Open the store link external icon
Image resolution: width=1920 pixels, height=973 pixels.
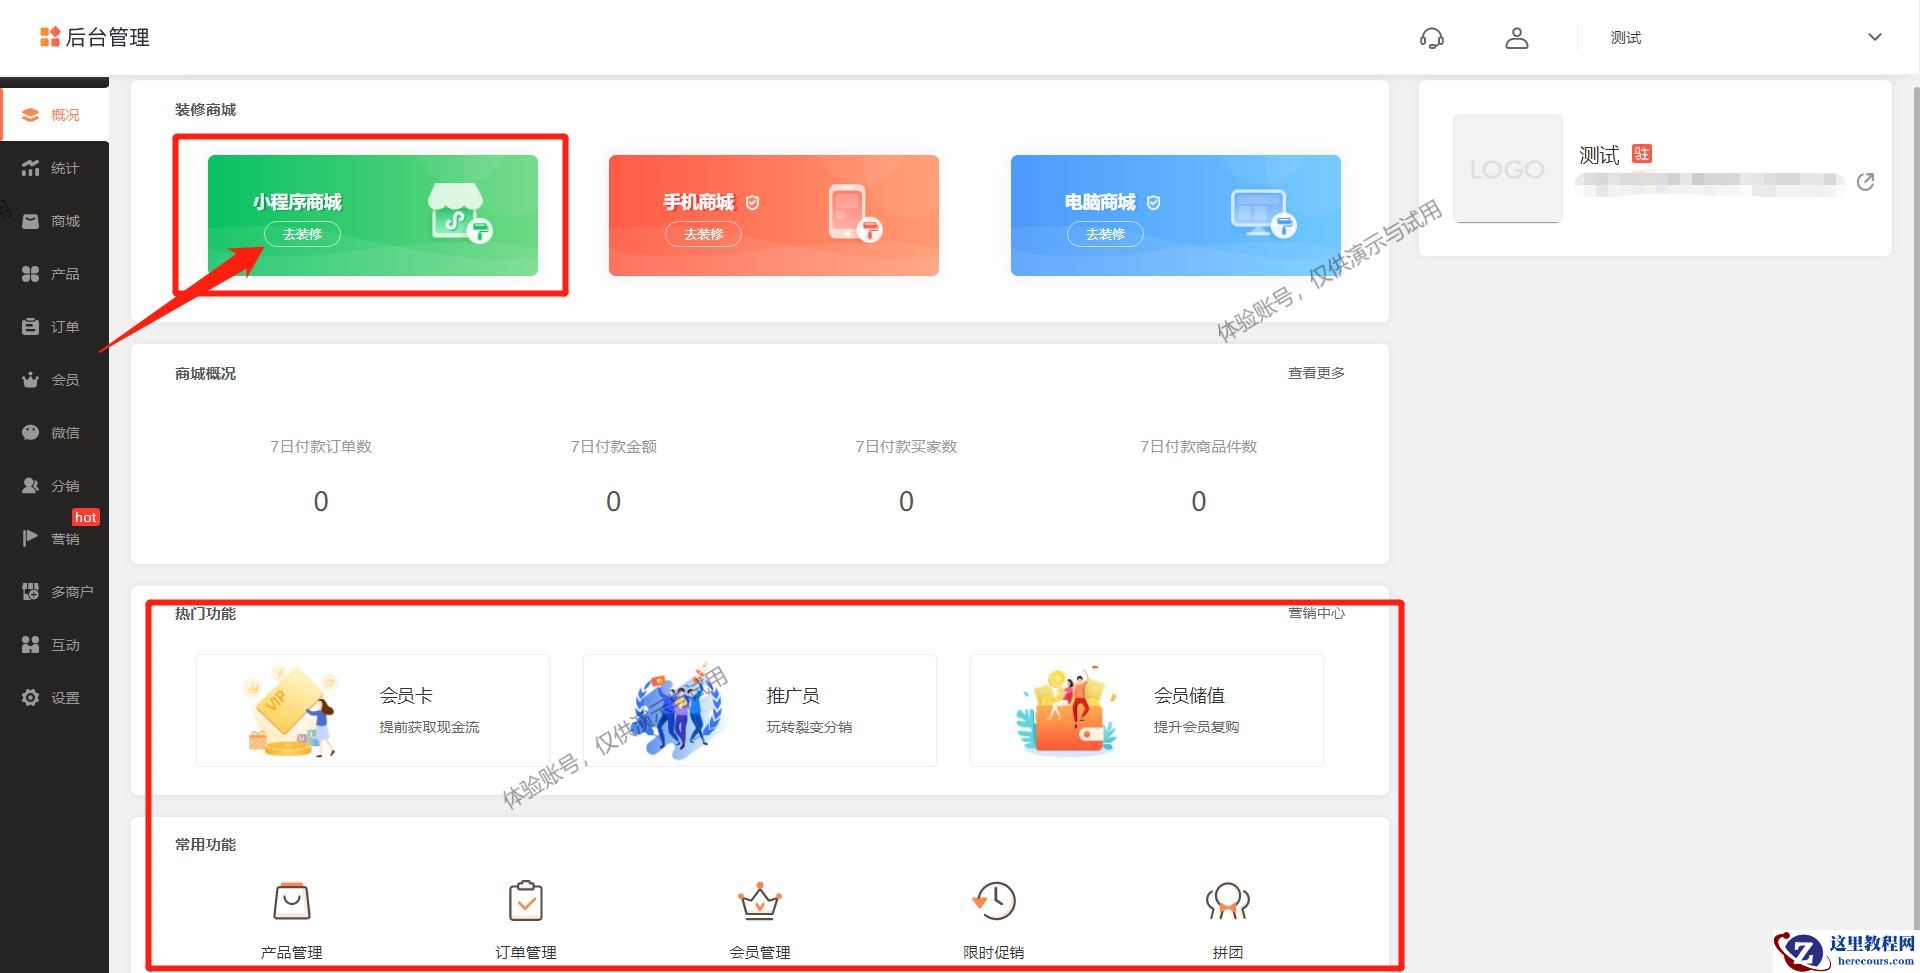click(x=1865, y=182)
